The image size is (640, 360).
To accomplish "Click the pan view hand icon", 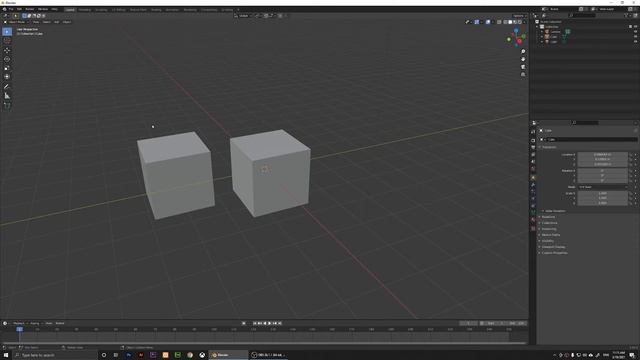I will 523,59.
